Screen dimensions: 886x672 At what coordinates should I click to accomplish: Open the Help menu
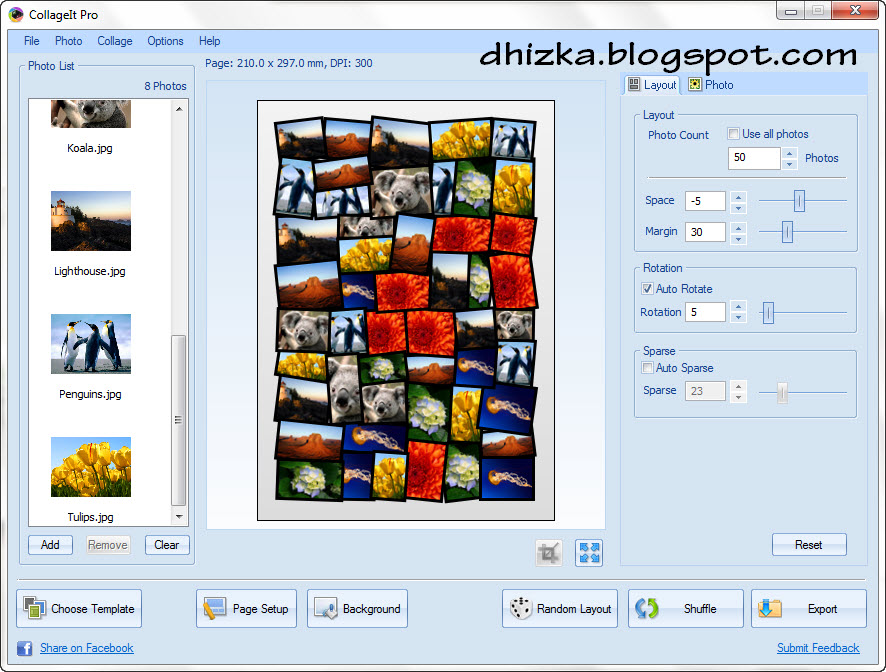209,41
